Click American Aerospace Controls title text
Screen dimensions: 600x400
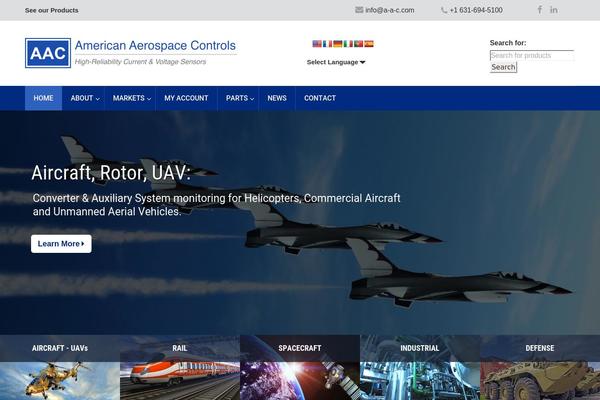click(155, 46)
